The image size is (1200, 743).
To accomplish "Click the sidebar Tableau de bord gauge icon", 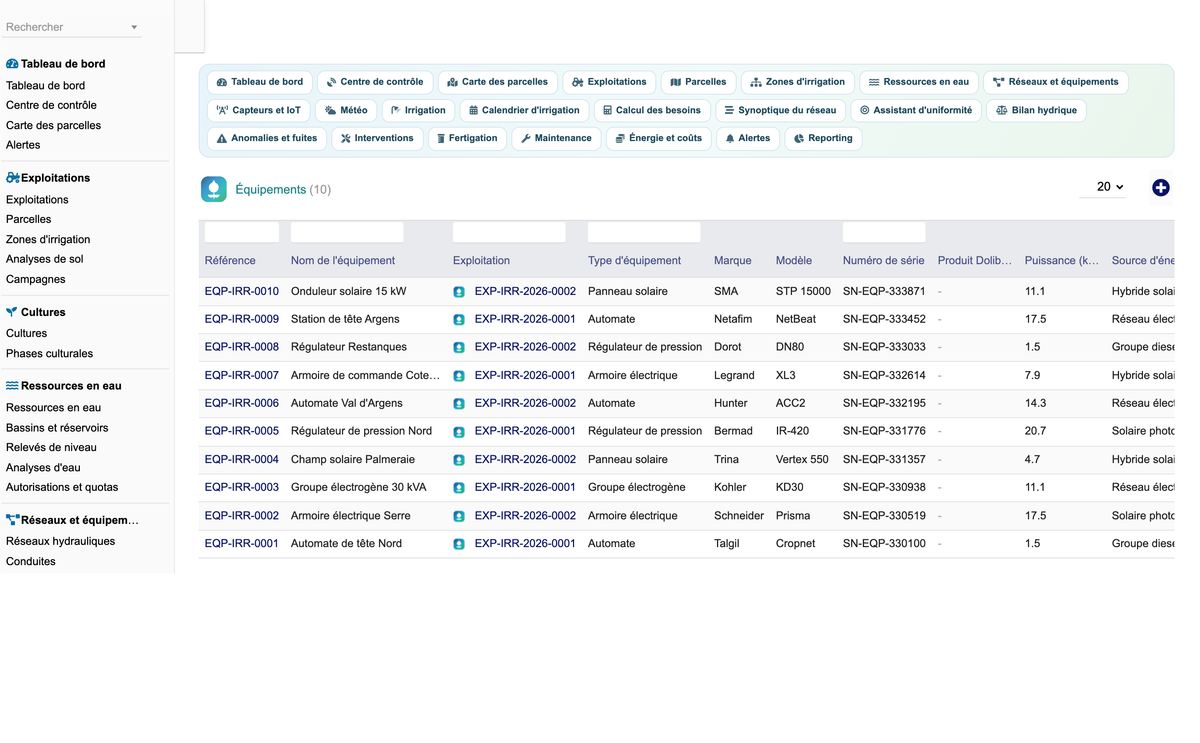I will point(12,64).
